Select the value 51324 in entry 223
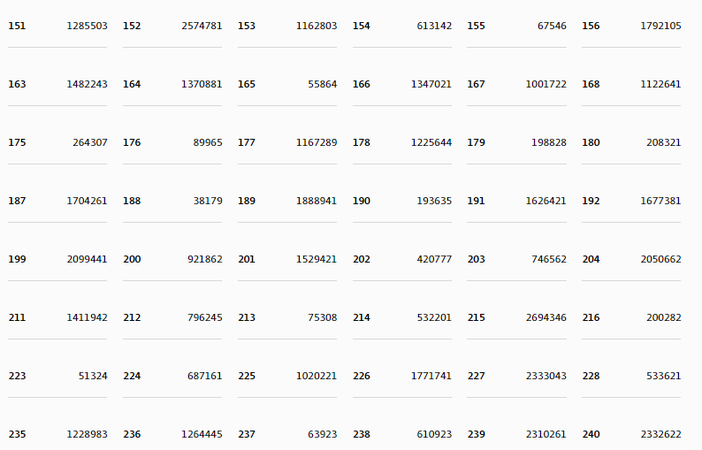The image size is (702, 450). [x=93, y=376]
